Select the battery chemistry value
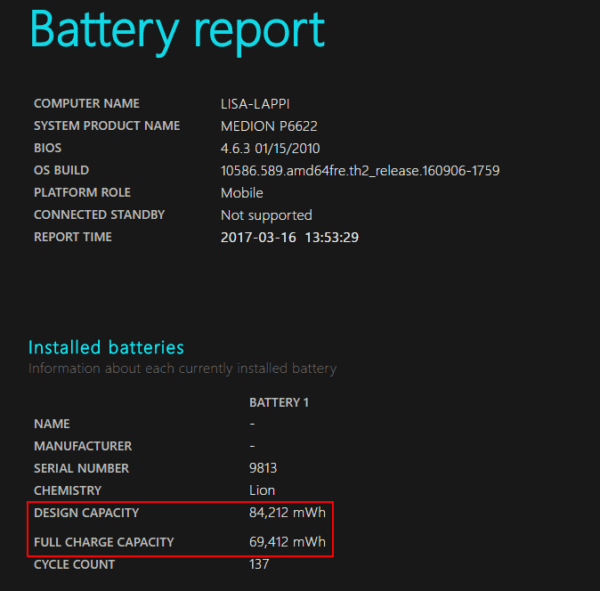The height and width of the screenshot is (591, 600). (262, 490)
